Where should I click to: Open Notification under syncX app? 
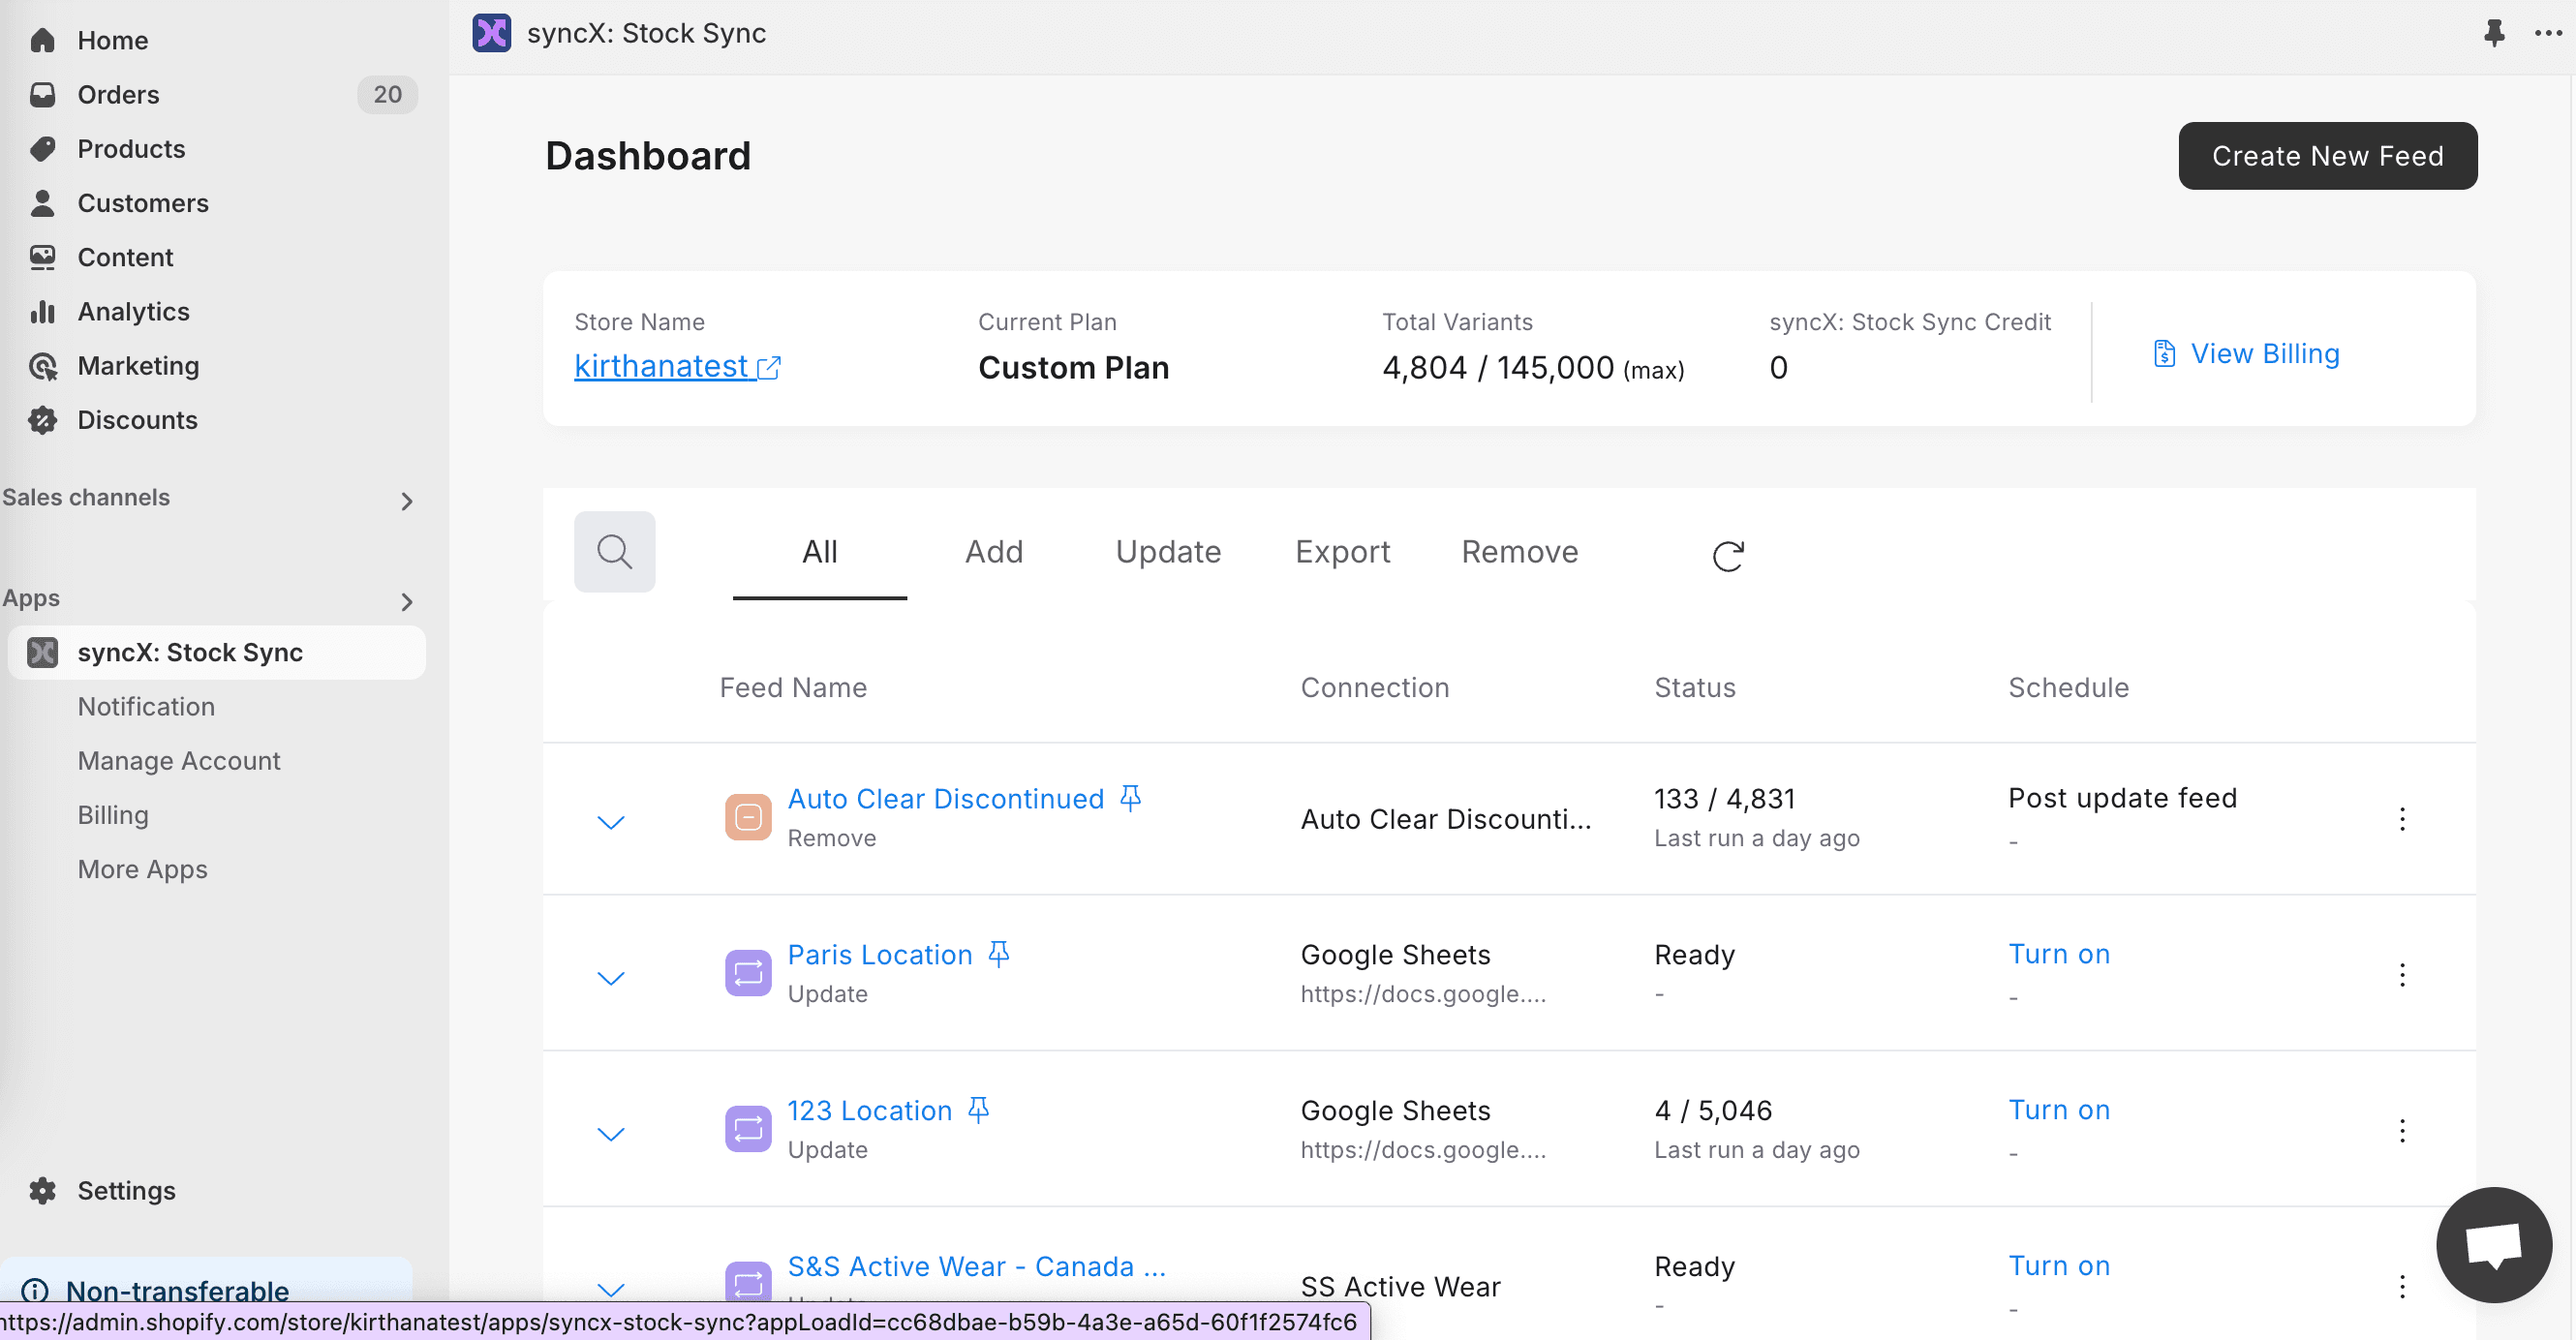146,706
